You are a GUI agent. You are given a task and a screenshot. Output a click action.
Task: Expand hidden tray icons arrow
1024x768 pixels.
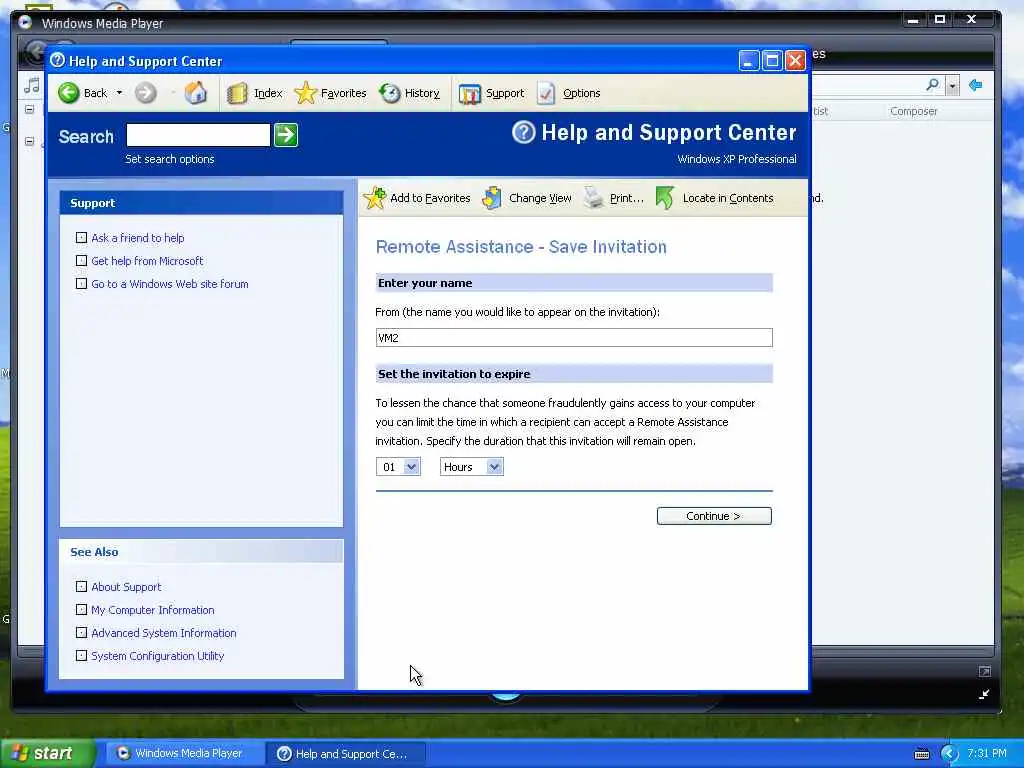tap(950, 754)
